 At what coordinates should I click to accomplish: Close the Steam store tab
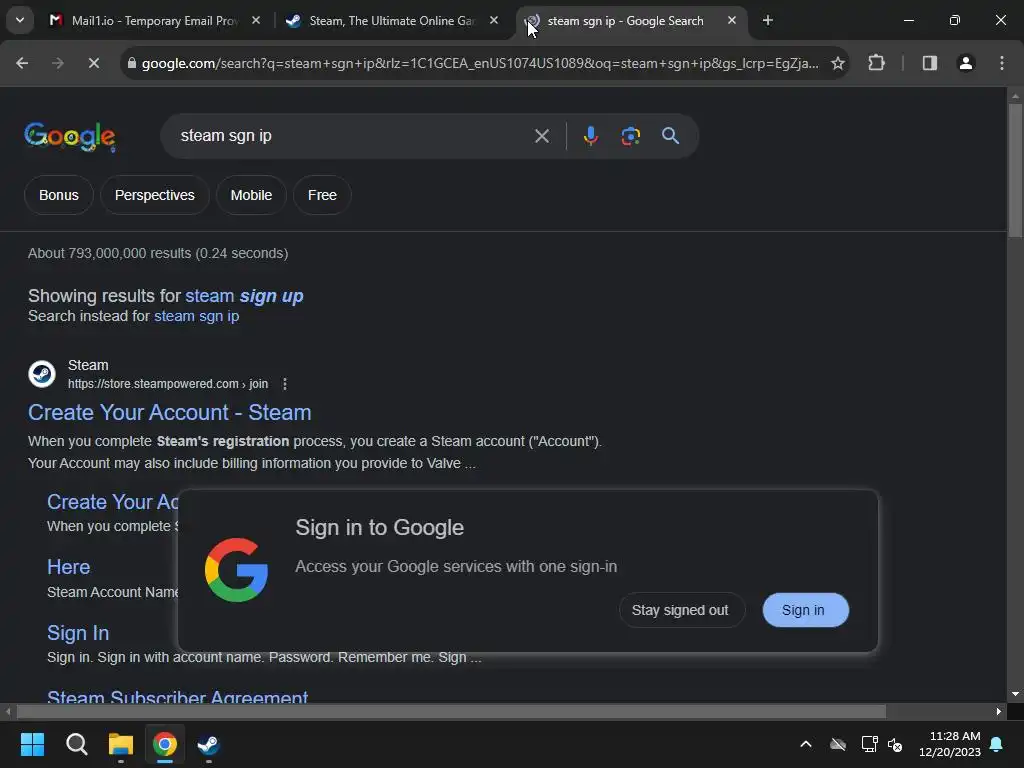[494, 21]
